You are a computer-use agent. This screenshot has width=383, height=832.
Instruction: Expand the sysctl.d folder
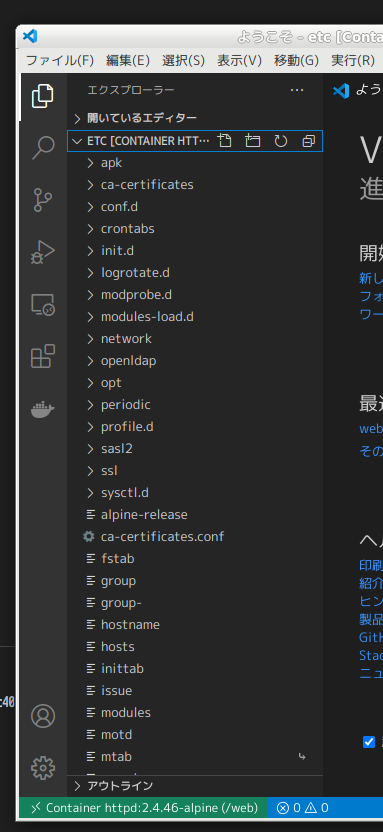195,493
